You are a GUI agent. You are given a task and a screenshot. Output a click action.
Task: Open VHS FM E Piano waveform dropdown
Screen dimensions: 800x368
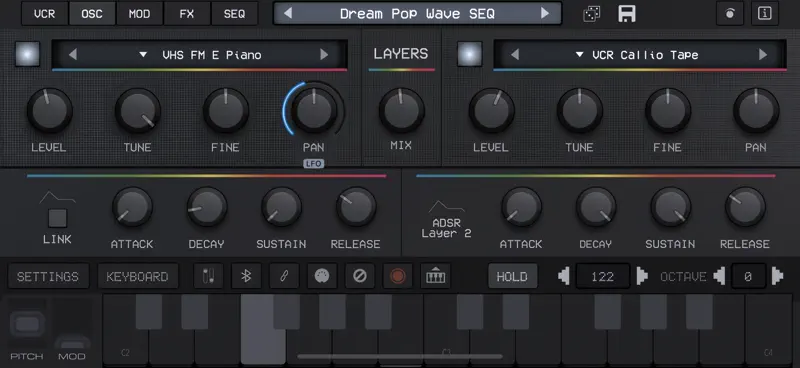coord(200,55)
